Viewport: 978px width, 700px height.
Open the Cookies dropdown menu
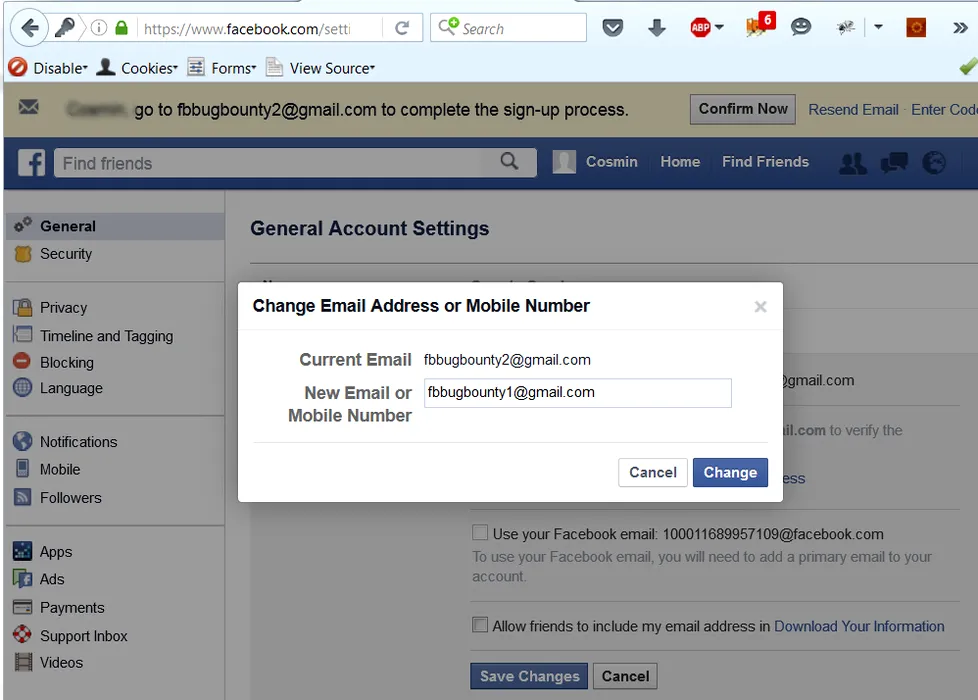137,68
